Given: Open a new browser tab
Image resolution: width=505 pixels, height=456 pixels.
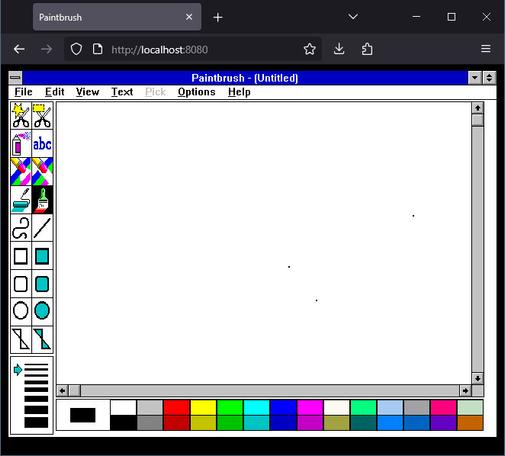Looking at the screenshot, I should click(218, 17).
